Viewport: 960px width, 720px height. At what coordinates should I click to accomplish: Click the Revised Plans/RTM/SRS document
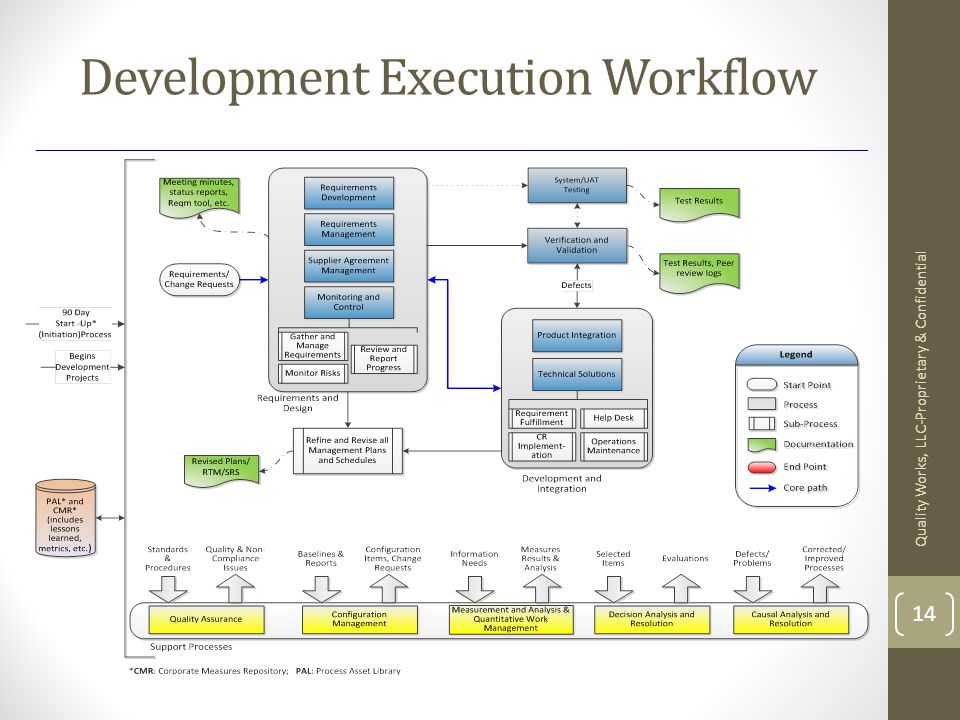(x=221, y=470)
